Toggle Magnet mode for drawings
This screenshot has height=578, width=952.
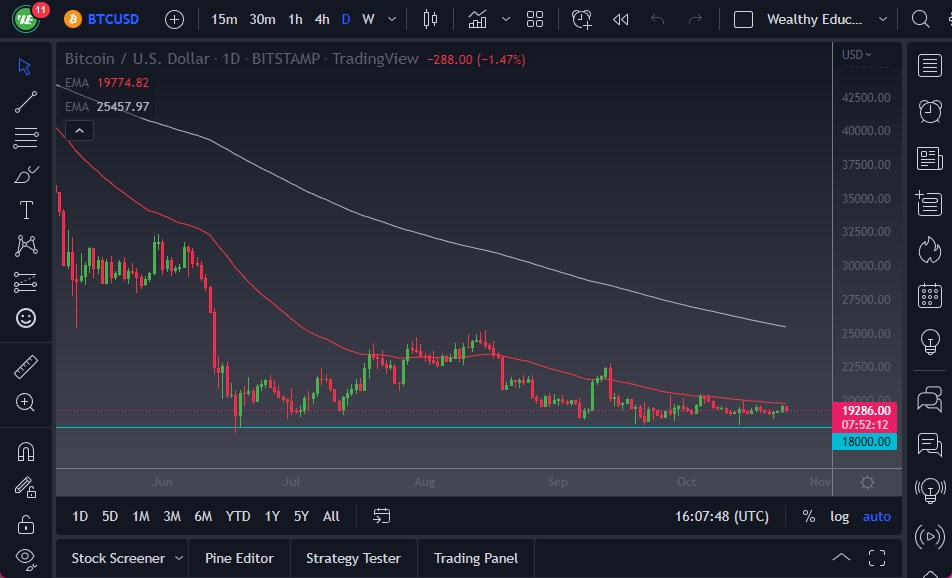(x=26, y=451)
